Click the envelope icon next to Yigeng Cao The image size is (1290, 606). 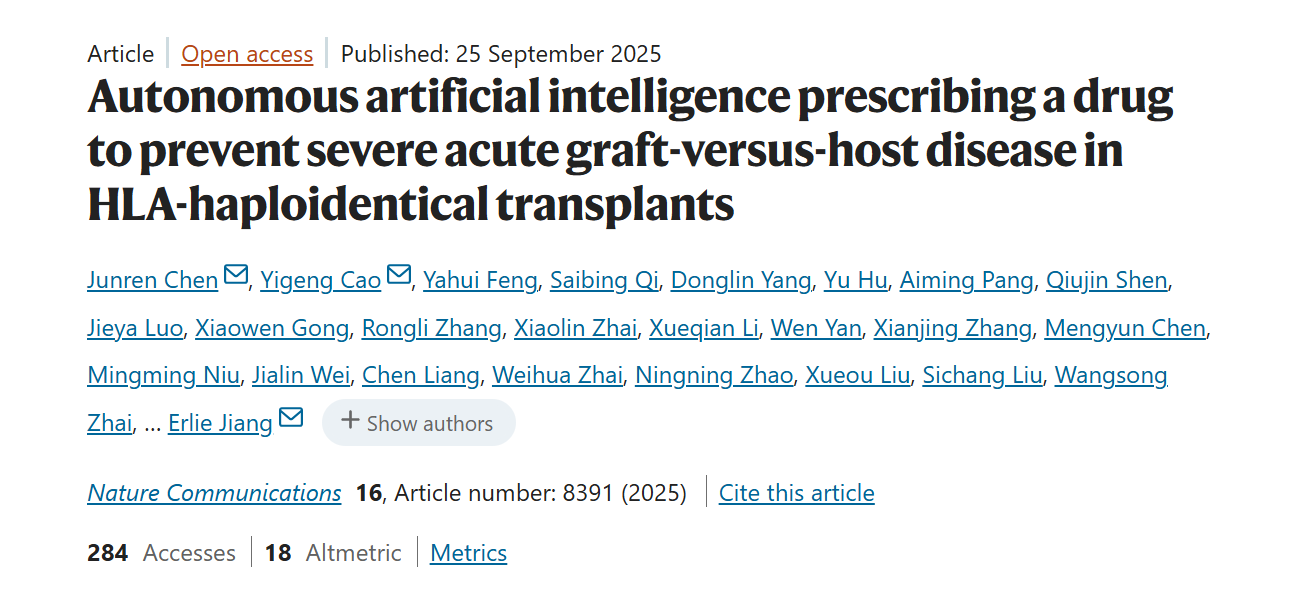tap(398, 275)
